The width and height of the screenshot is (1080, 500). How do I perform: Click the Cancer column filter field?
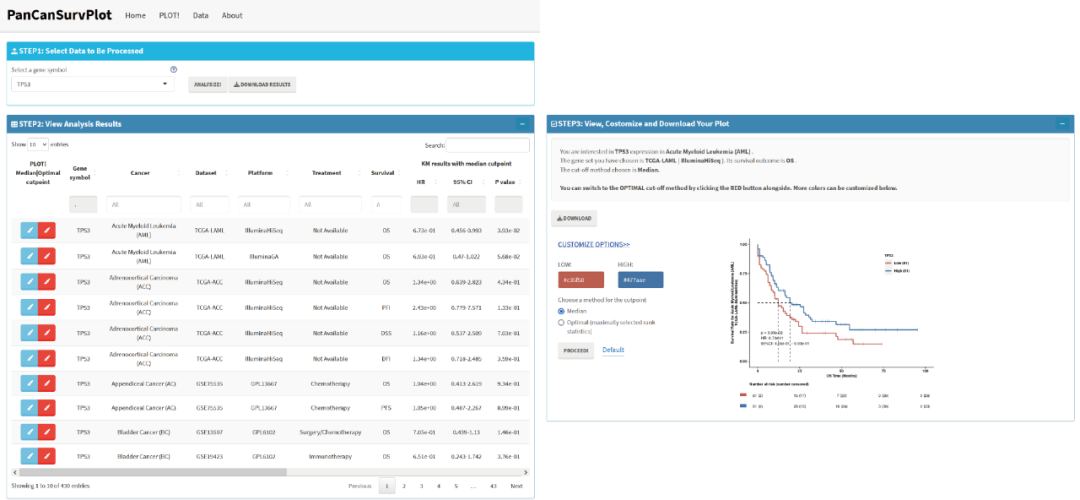[x=144, y=205]
